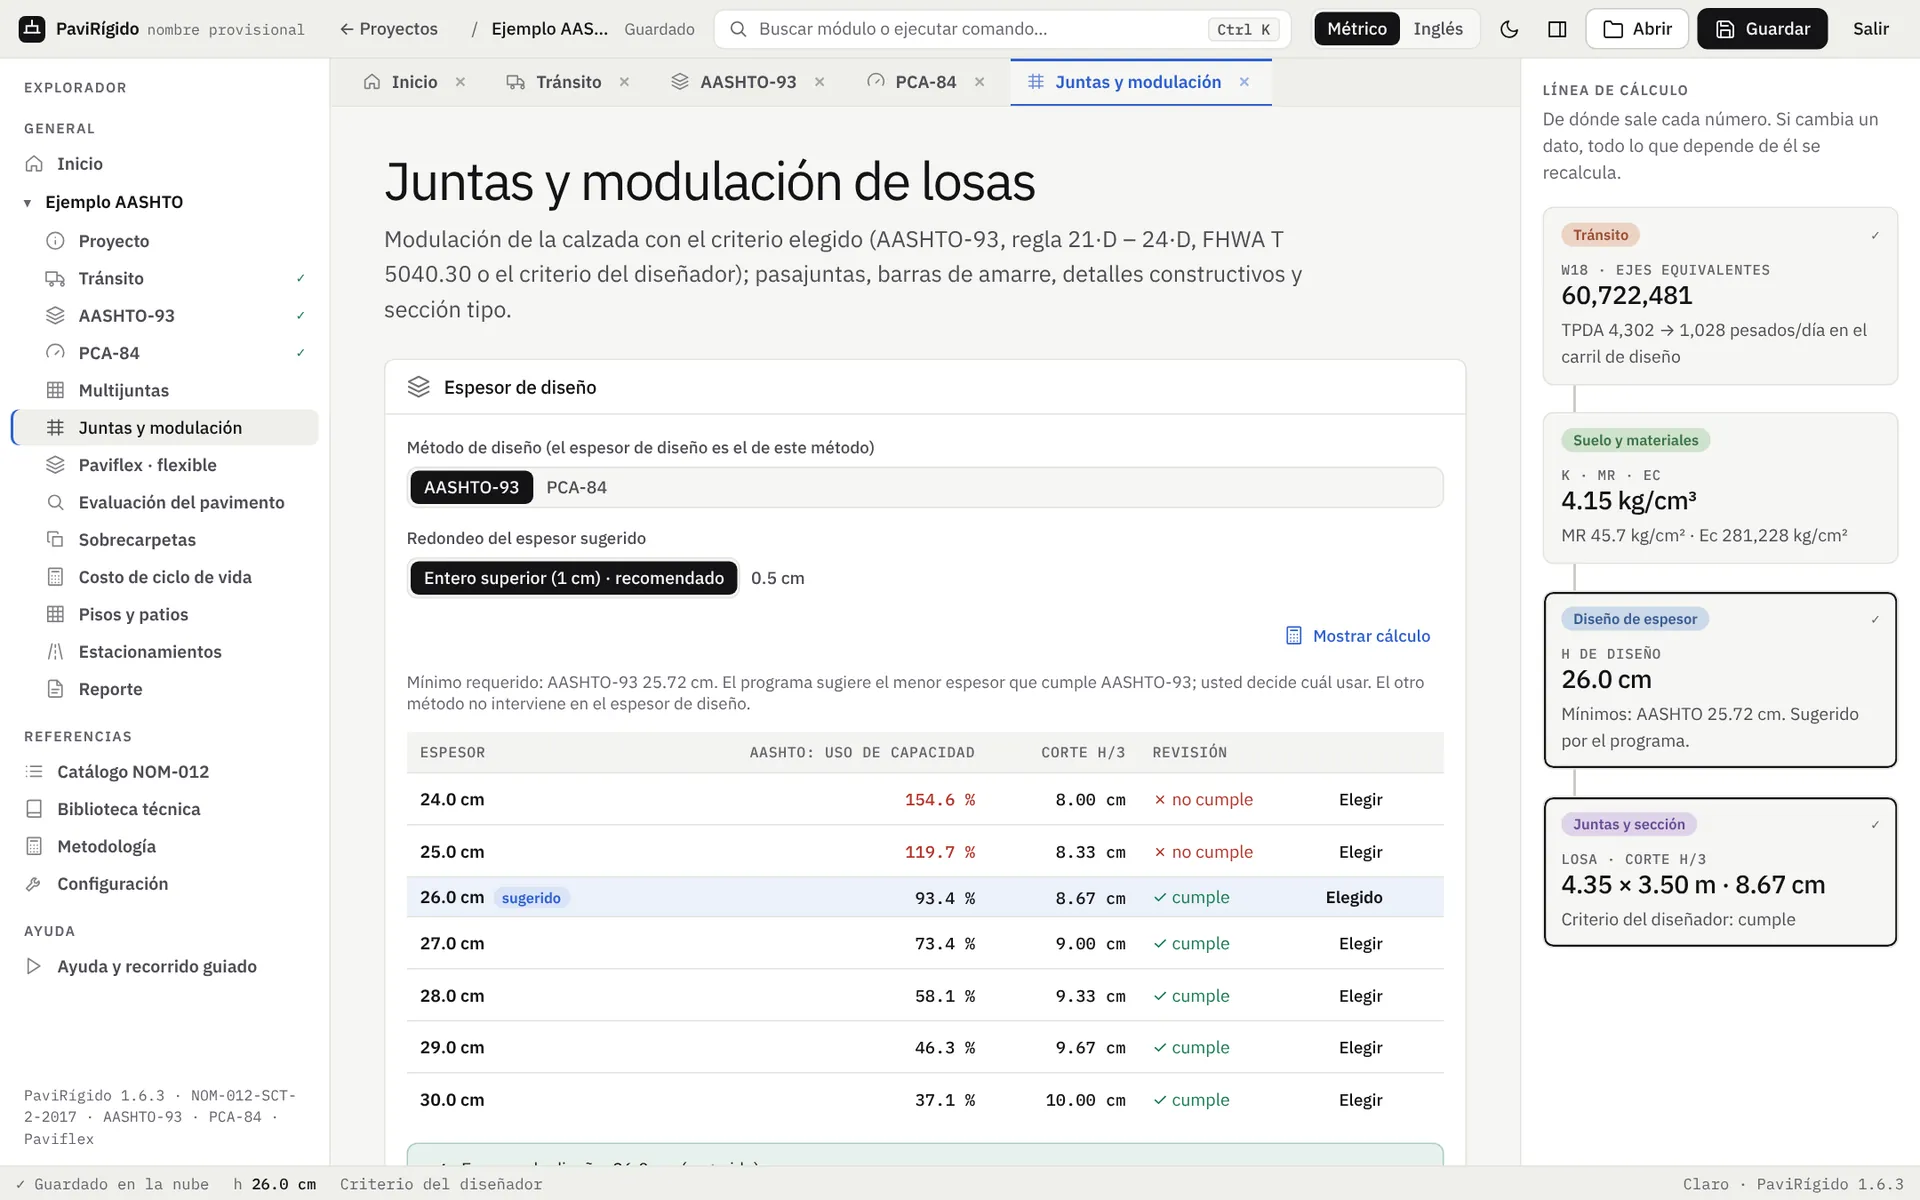The width and height of the screenshot is (1920, 1200).
Task: Open the Diseño de espesor calculation card
Action: click(1720, 680)
